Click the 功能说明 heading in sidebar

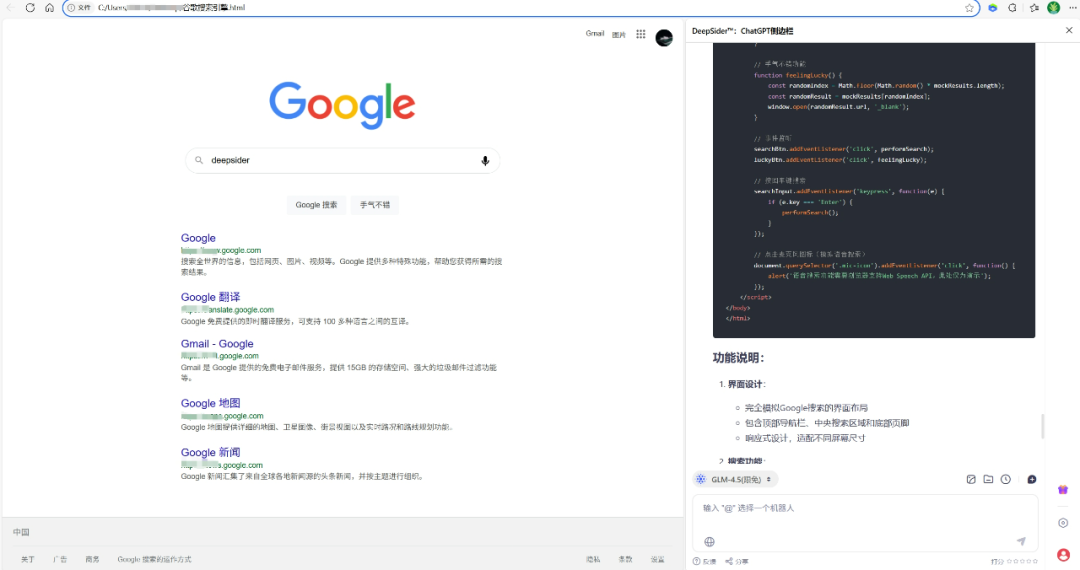coord(738,358)
